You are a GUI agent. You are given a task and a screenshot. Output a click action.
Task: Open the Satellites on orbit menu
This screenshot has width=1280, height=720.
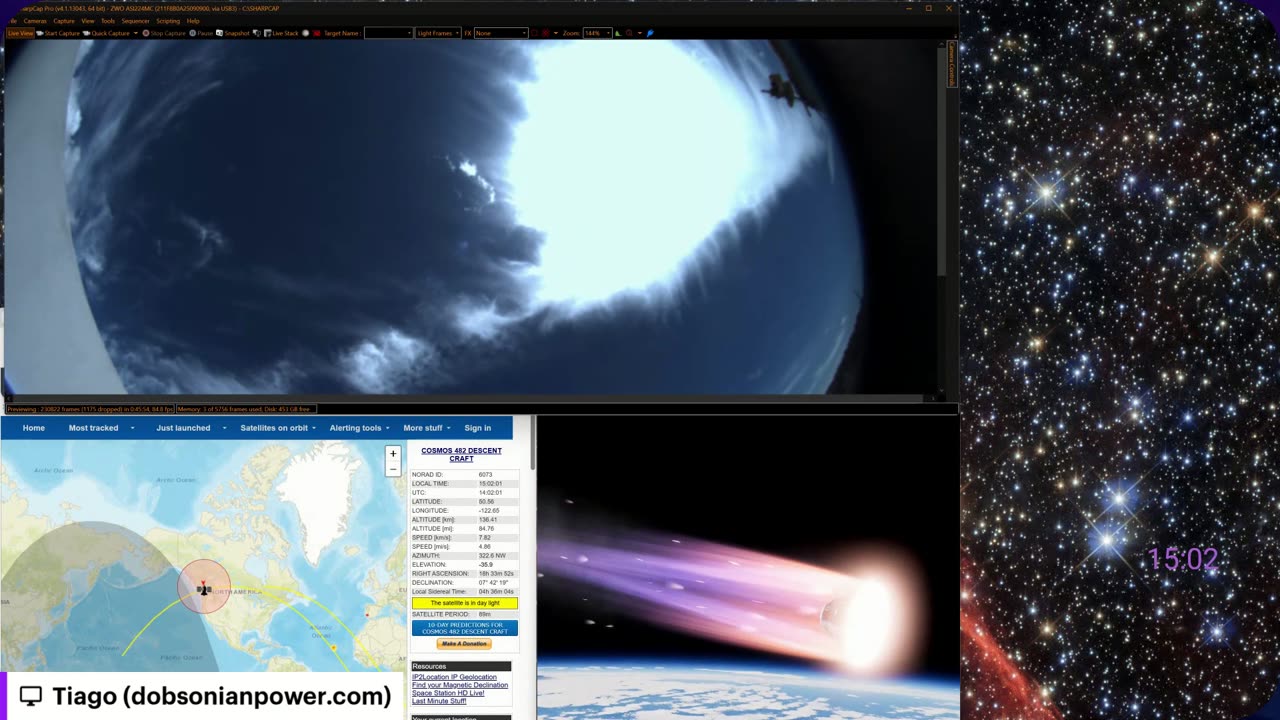click(x=277, y=428)
